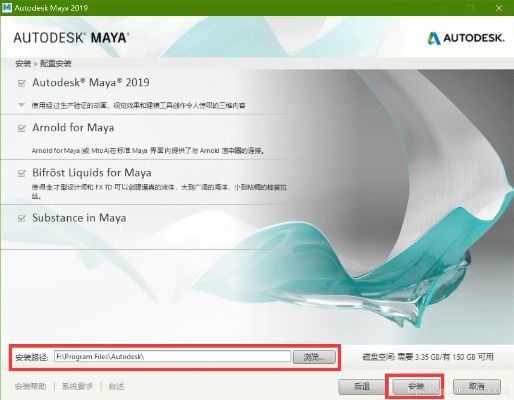The image size is (514, 400).
Task: Click the Arnold for Maya title text
Action: pyautogui.click(x=73, y=128)
